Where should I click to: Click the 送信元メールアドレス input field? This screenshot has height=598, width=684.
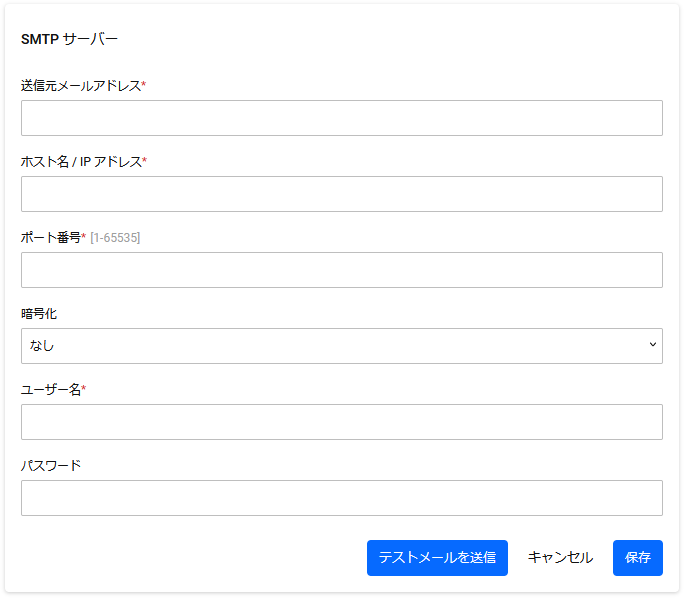pyautogui.click(x=342, y=118)
